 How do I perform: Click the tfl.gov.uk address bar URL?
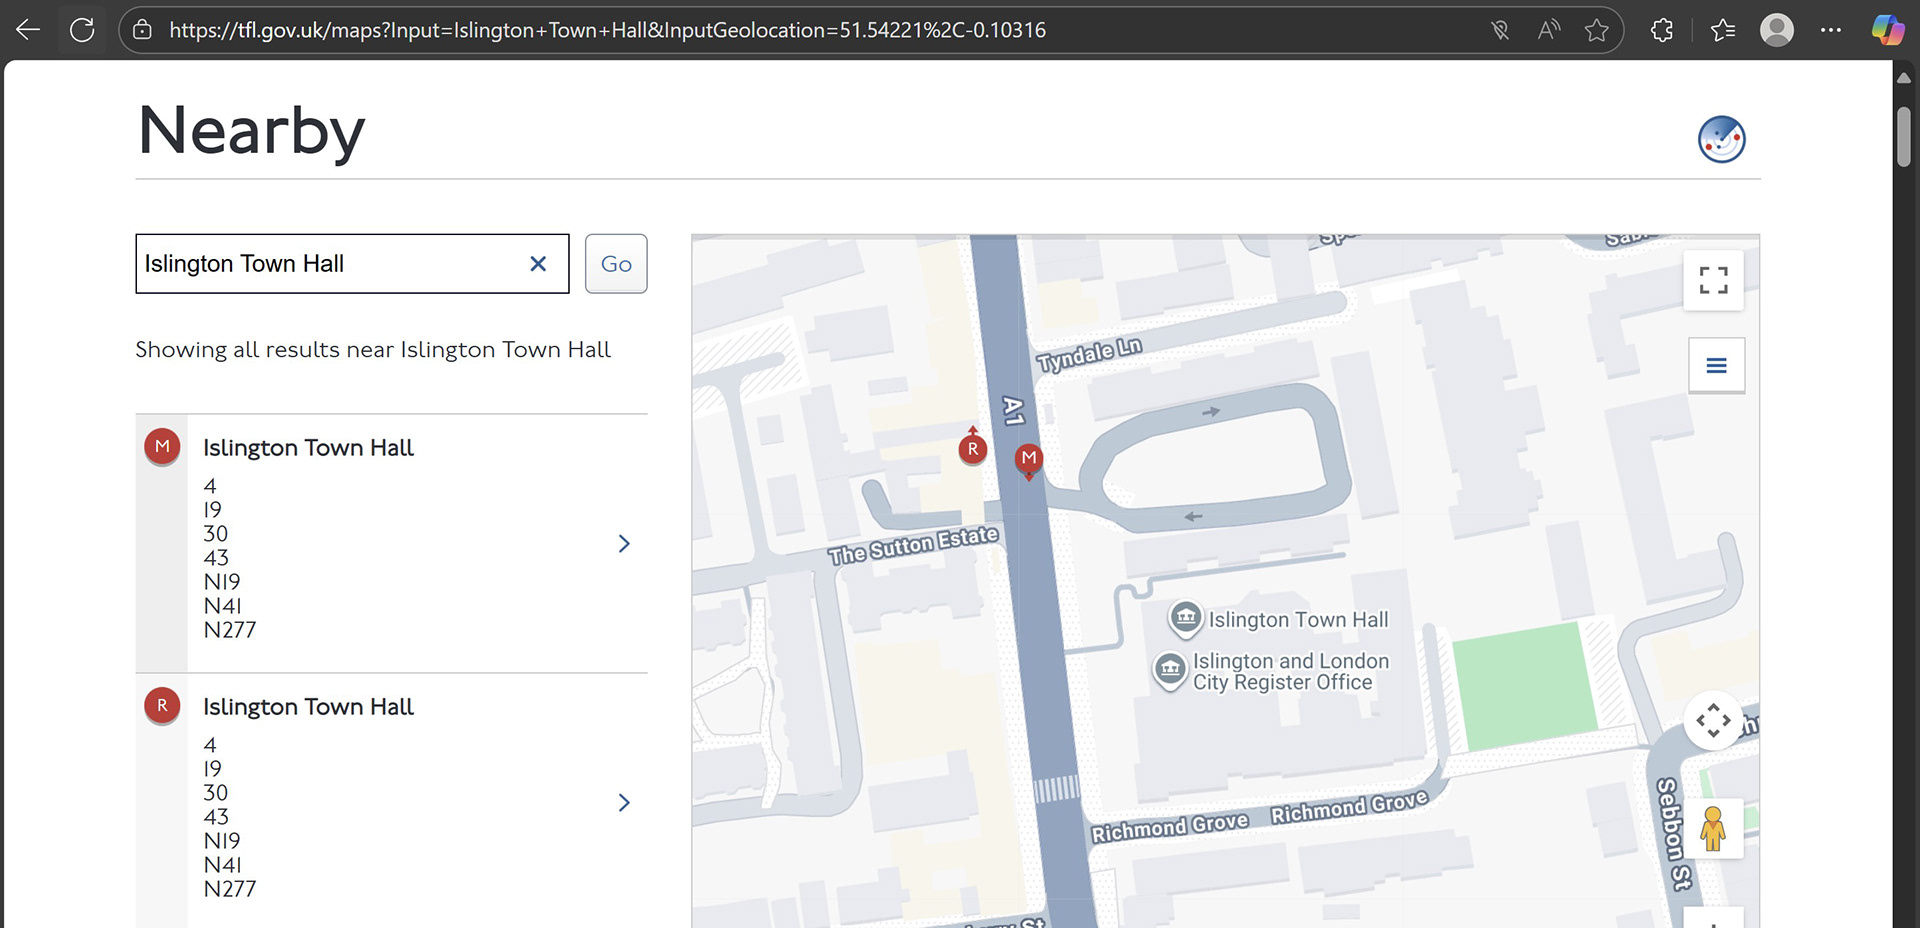coord(607,30)
